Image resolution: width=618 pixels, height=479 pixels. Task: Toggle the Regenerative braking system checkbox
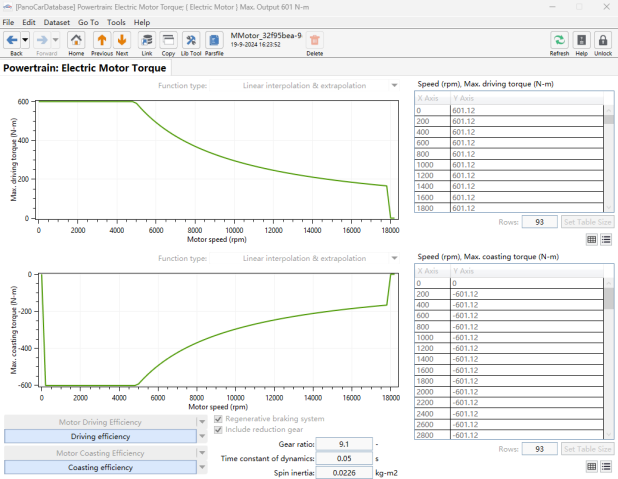(x=218, y=419)
